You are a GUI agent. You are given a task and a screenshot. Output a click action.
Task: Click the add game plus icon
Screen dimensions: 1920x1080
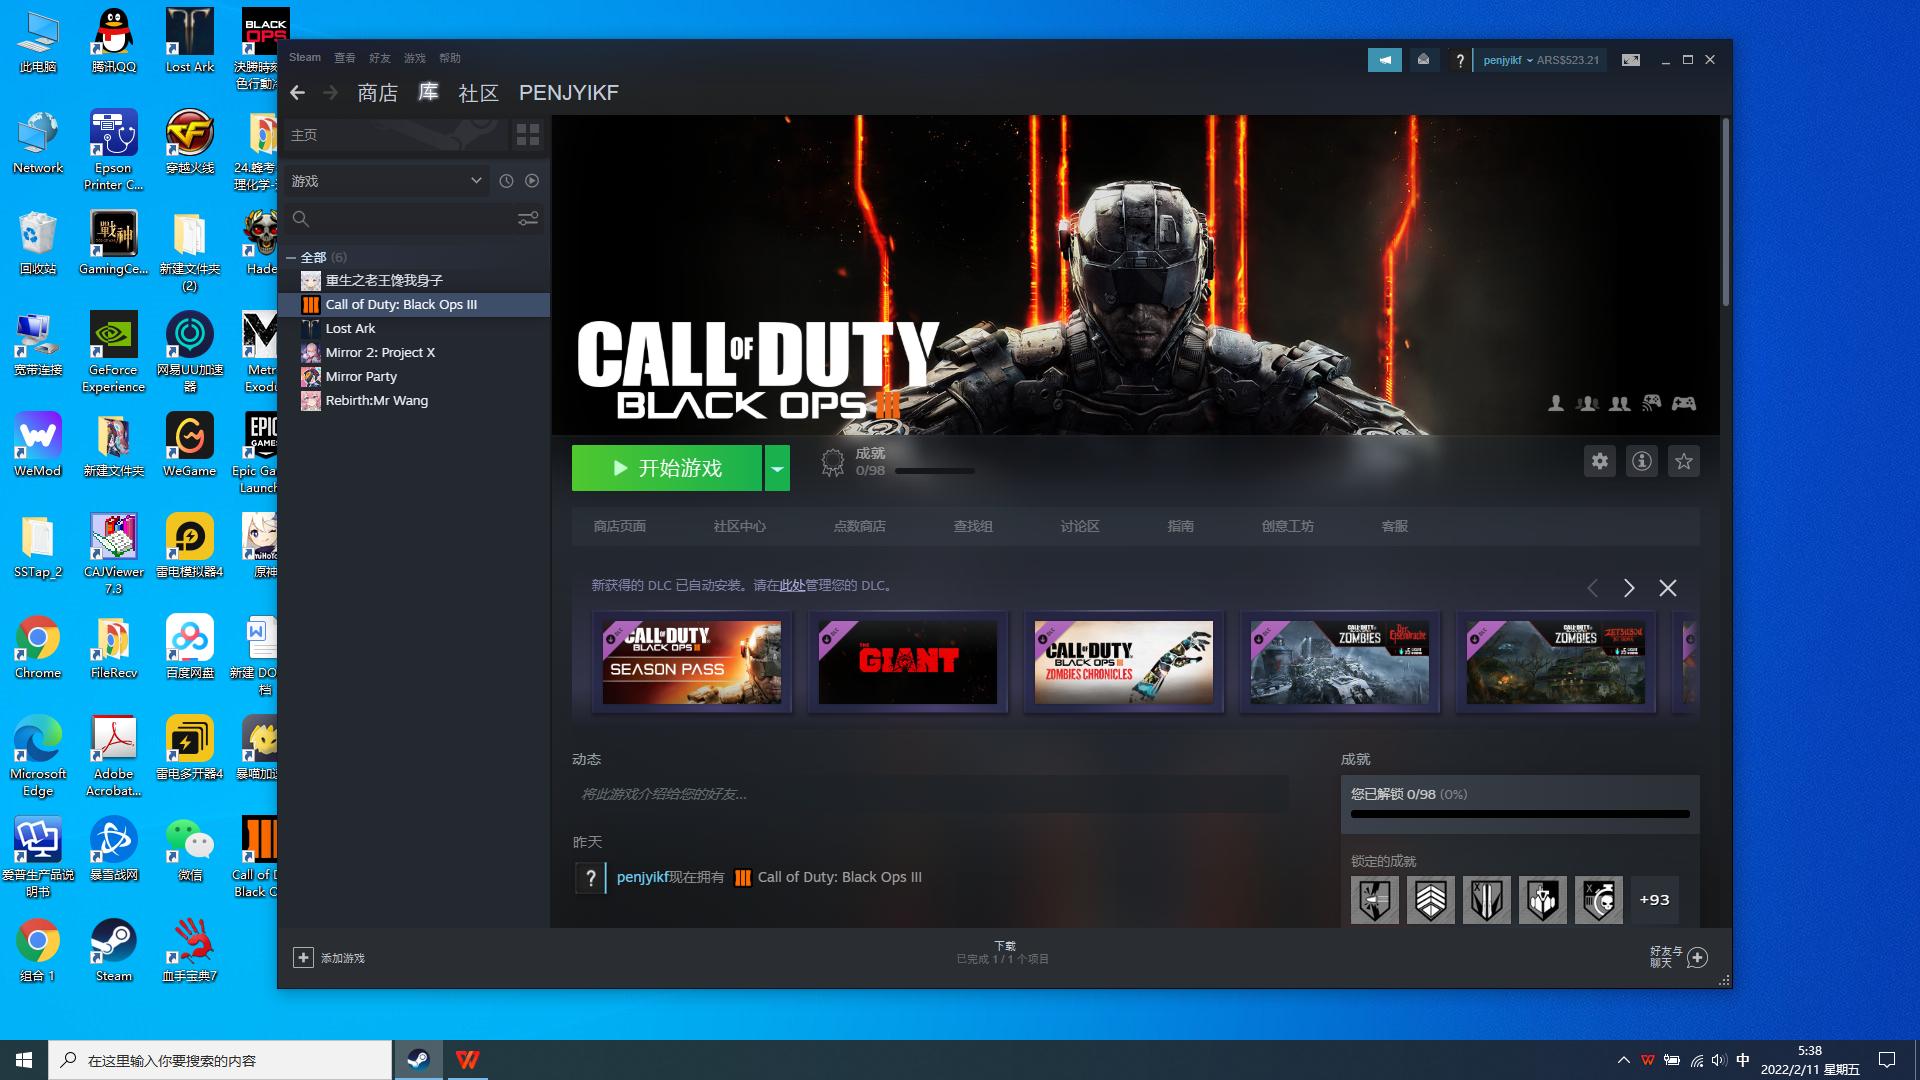pyautogui.click(x=303, y=958)
